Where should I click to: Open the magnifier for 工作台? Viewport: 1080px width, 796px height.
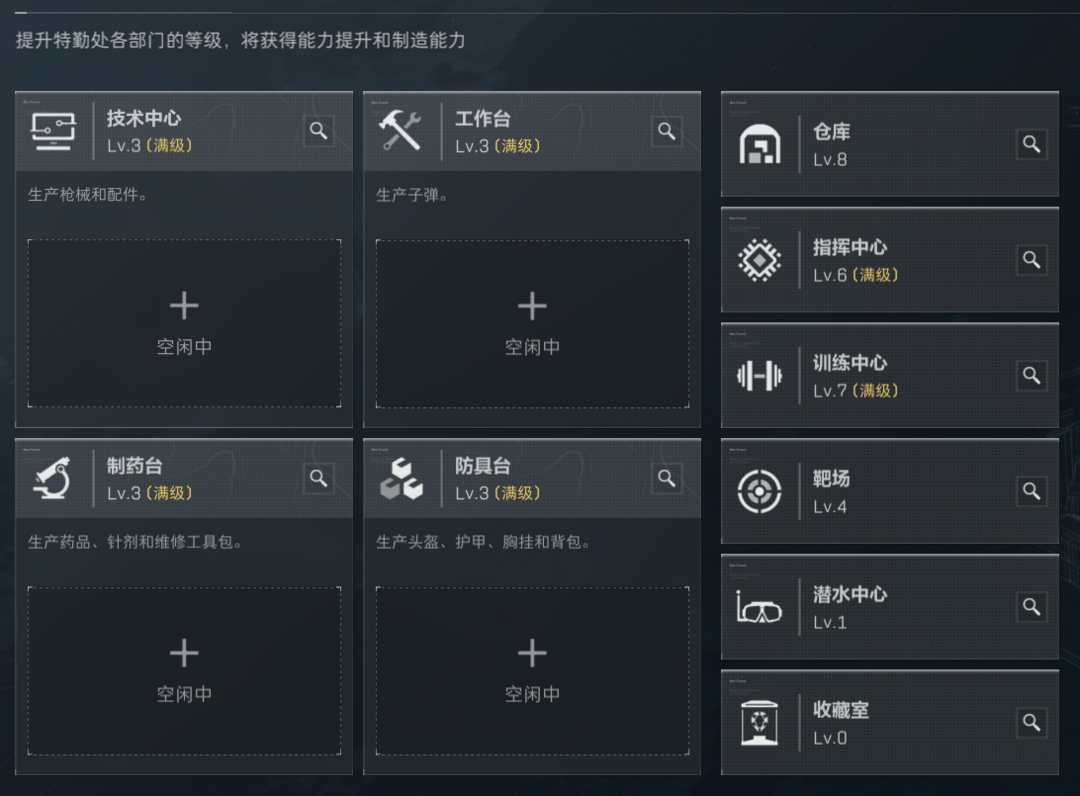tap(666, 130)
